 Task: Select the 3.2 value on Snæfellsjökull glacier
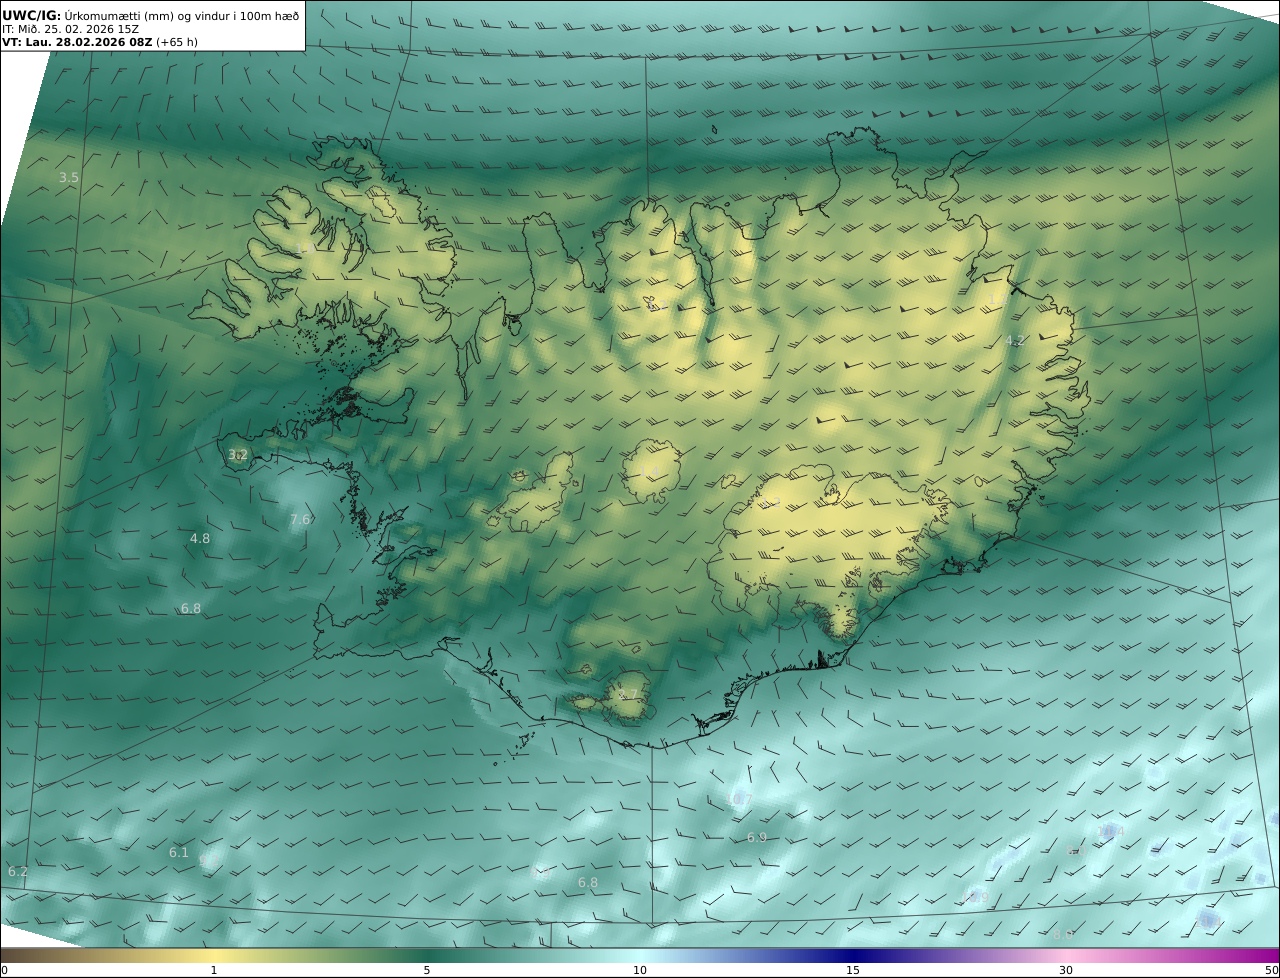(237, 455)
